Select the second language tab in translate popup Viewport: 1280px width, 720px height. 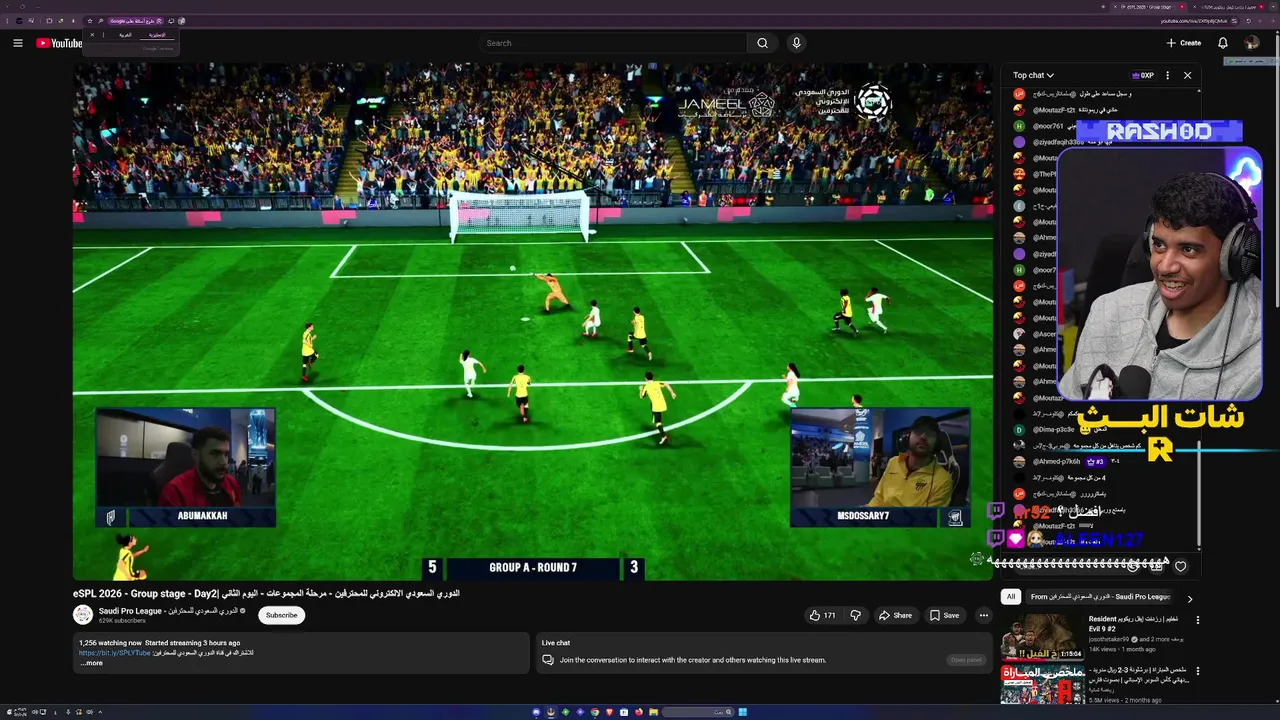157,35
